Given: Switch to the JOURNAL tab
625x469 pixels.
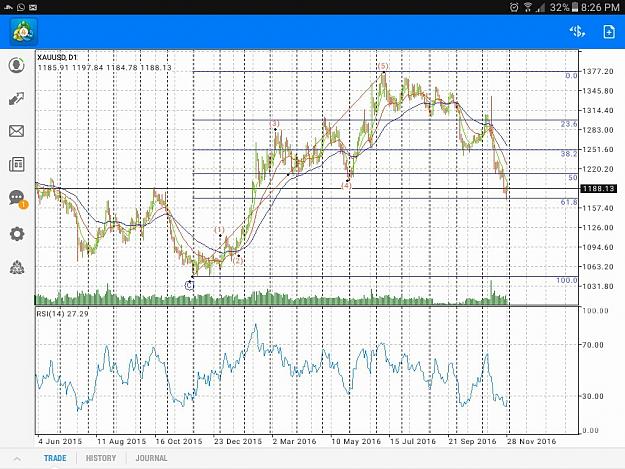Looking at the screenshot, I should click(151, 458).
